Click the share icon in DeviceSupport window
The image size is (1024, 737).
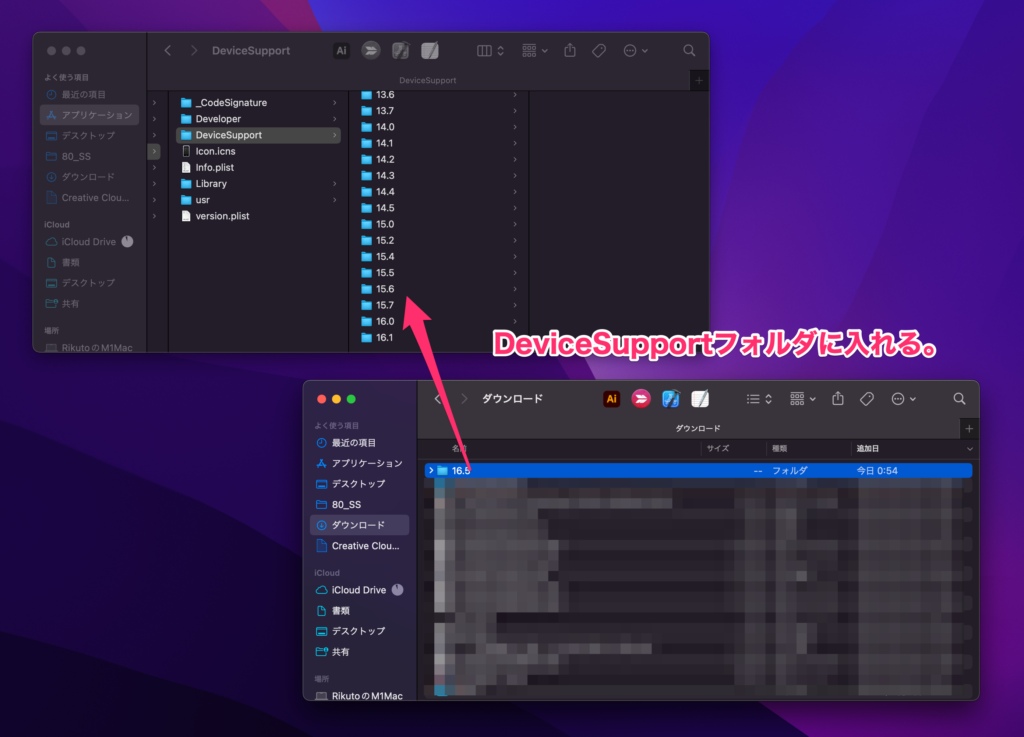coord(570,50)
